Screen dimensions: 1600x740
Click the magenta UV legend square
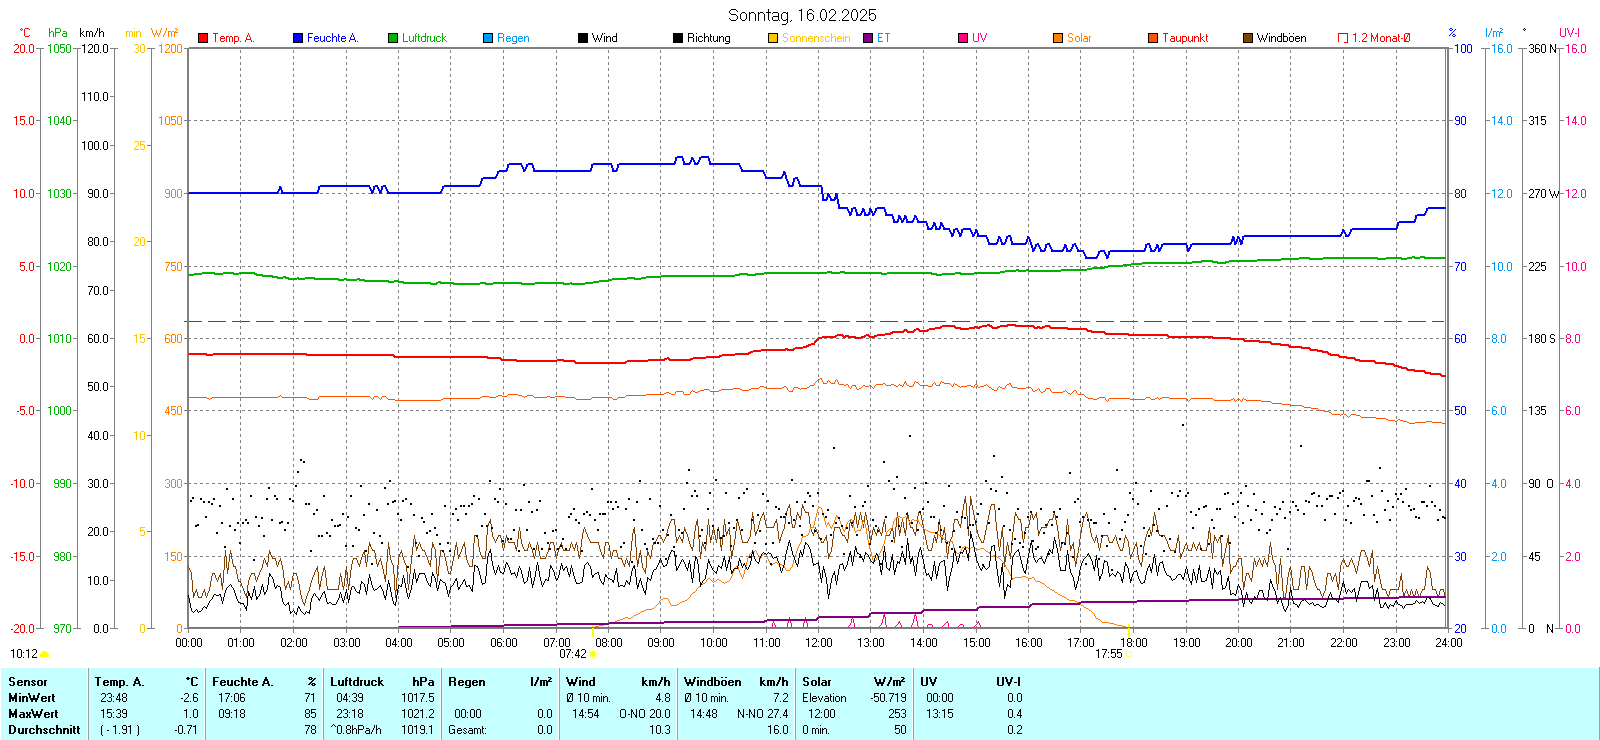(x=963, y=38)
